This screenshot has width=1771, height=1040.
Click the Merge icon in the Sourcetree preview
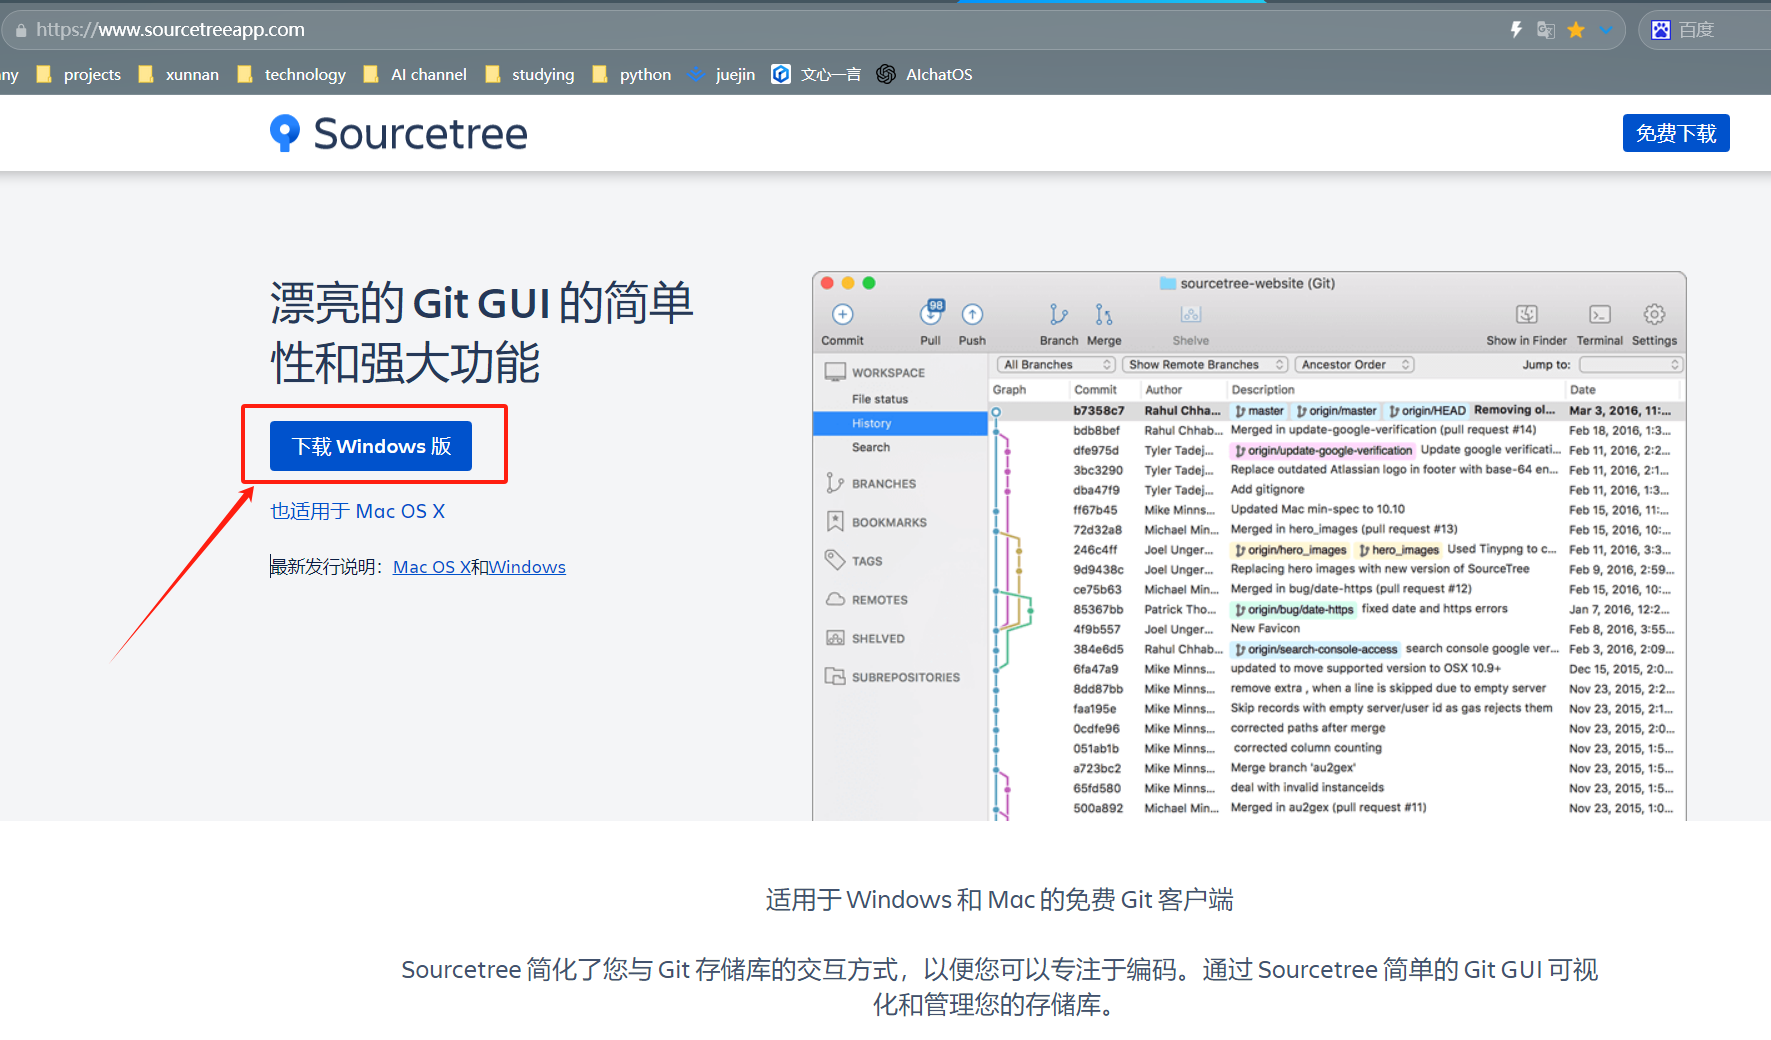[x=1103, y=315]
